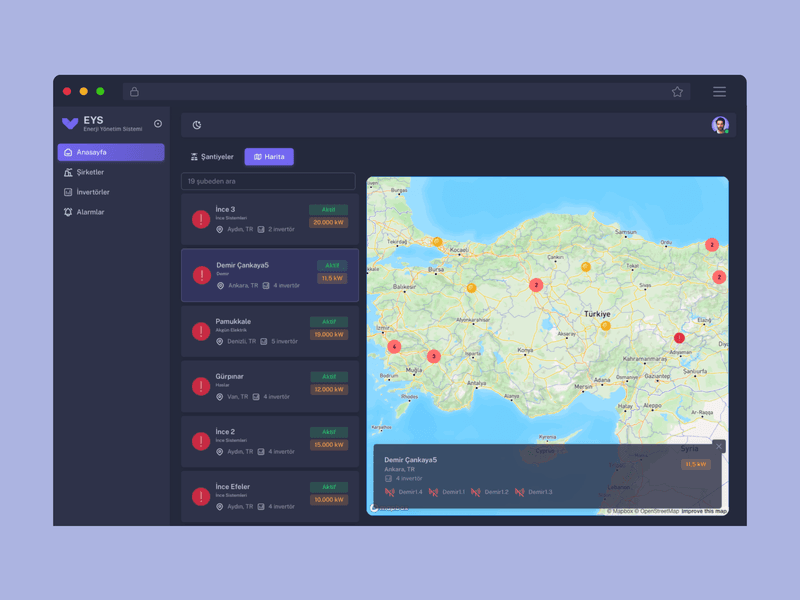Click the Gürpınar 12.000 kW badge
Image resolution: width=800 pixels, height=600 pixels.
click(x=329, y=390)
